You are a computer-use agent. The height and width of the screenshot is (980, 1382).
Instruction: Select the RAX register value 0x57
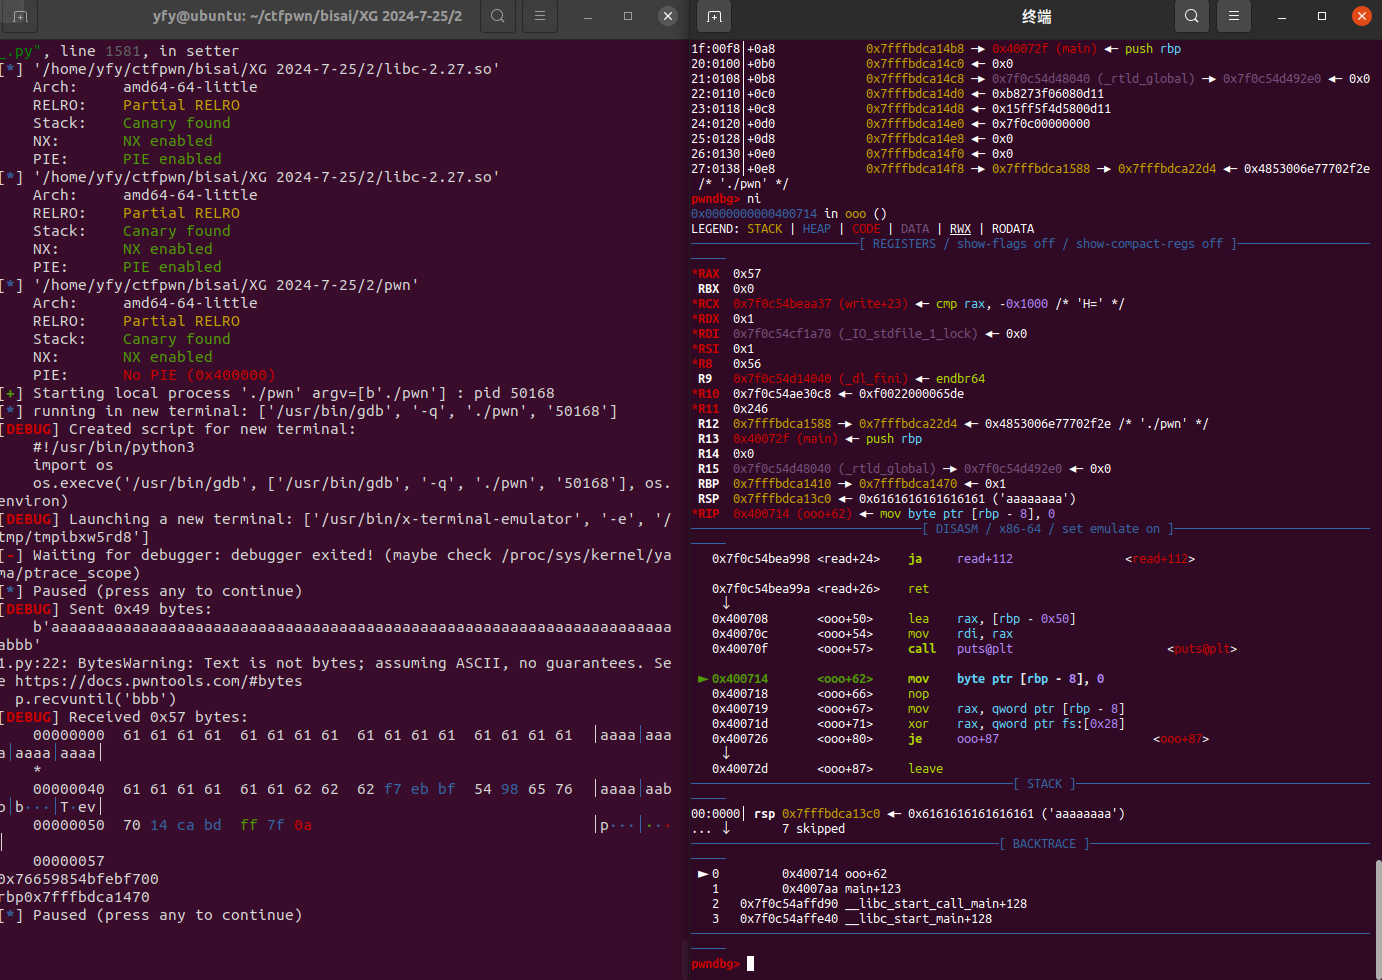[x=747, y=274]
